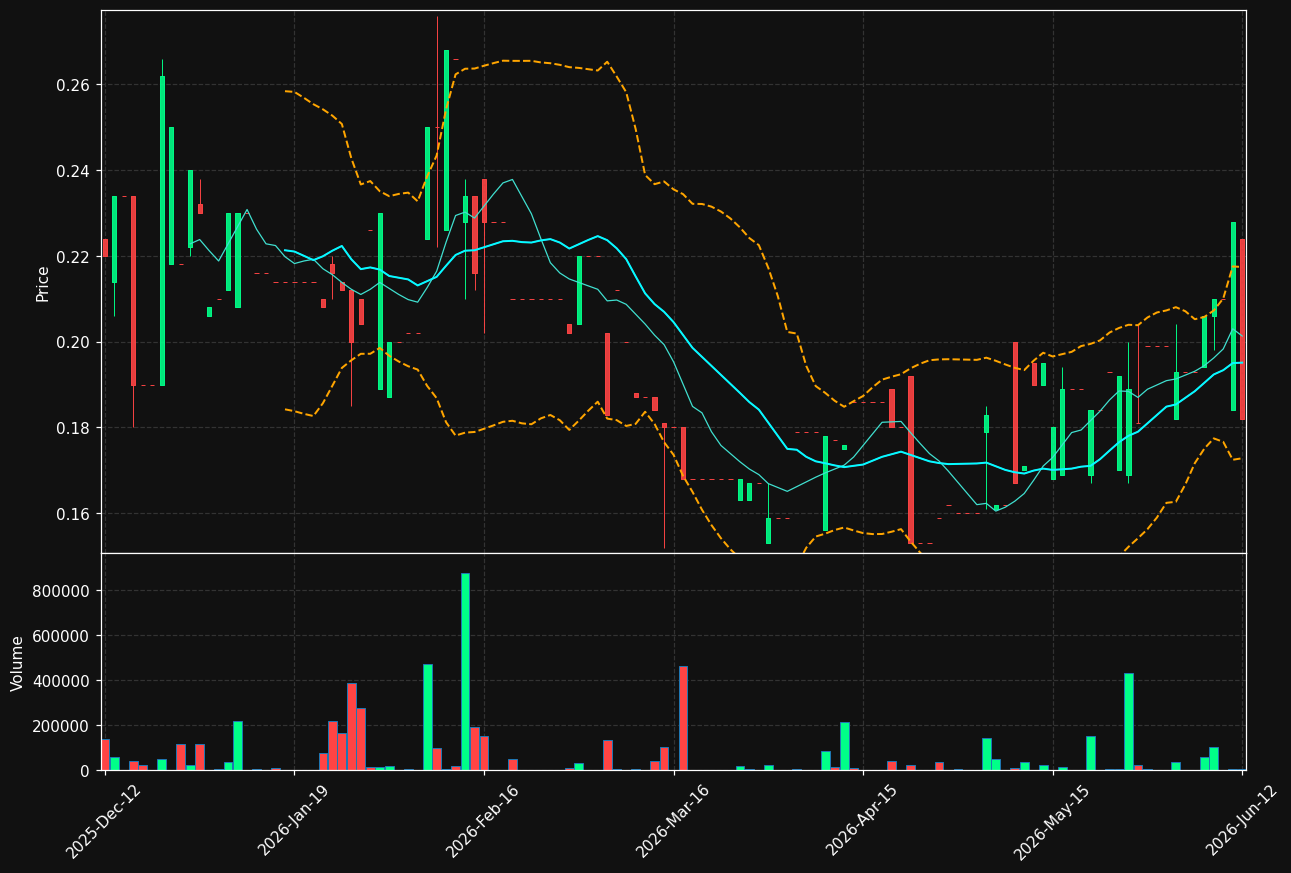The image size is (1291, 873).
Task: Click the Price axis title
Action: click(x=43, y=283)
